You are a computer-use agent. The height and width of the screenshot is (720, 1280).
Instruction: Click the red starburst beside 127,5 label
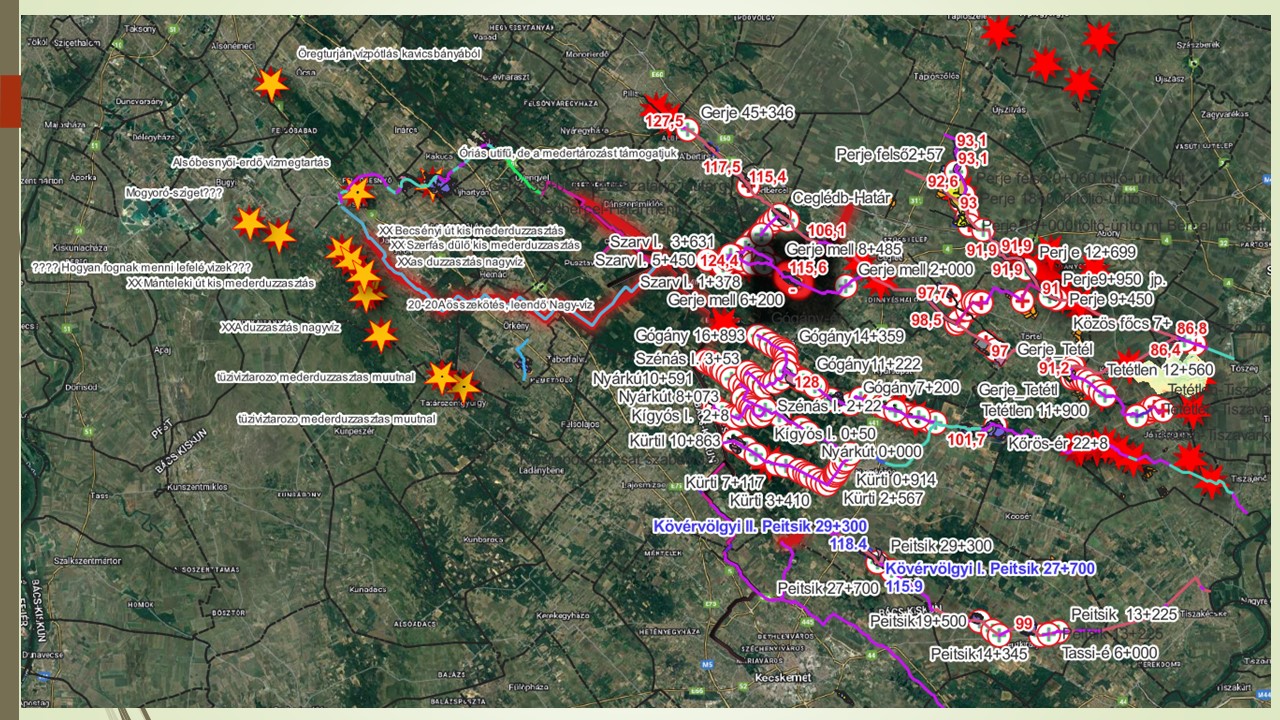(x=656, y=106)
